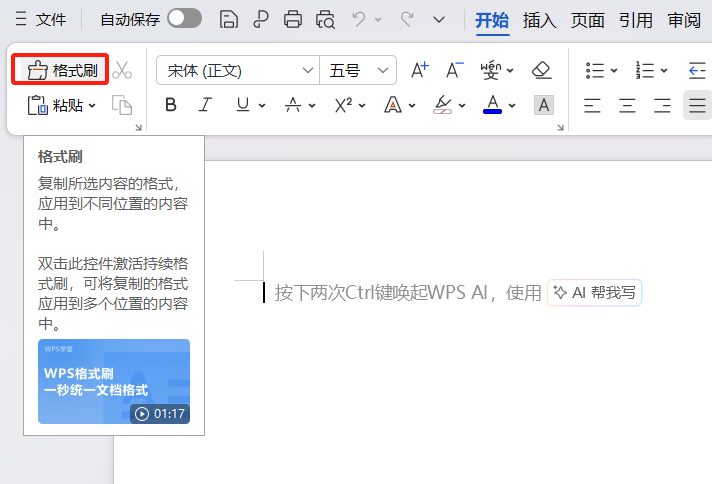Select Center alignment
712x484 pixels.
point(627,105)
